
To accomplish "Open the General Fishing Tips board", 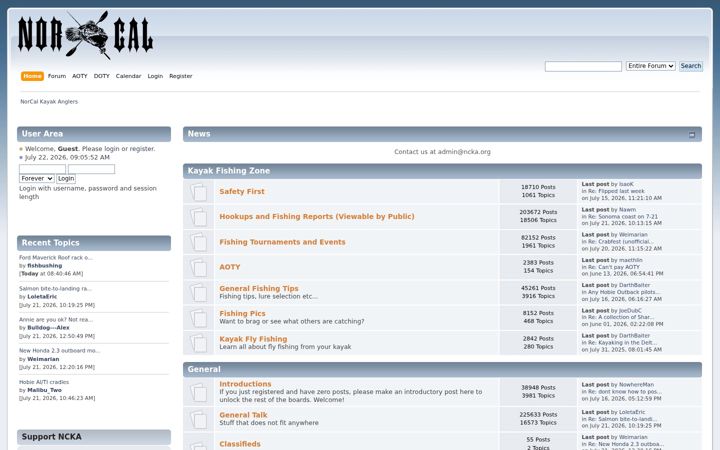I will tap(259, 288).
